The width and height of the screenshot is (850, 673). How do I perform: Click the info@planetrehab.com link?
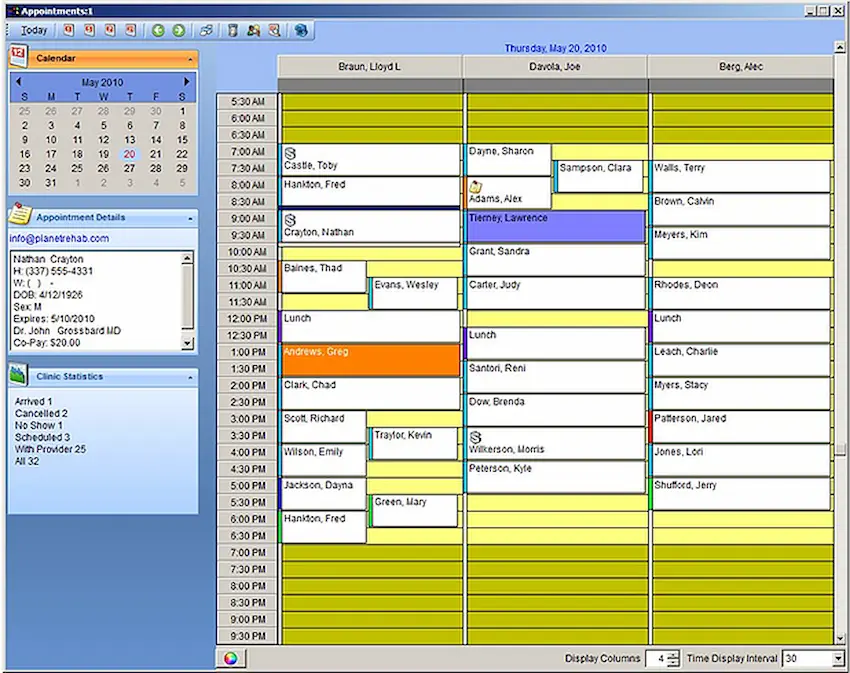click(x=57, y=238)
